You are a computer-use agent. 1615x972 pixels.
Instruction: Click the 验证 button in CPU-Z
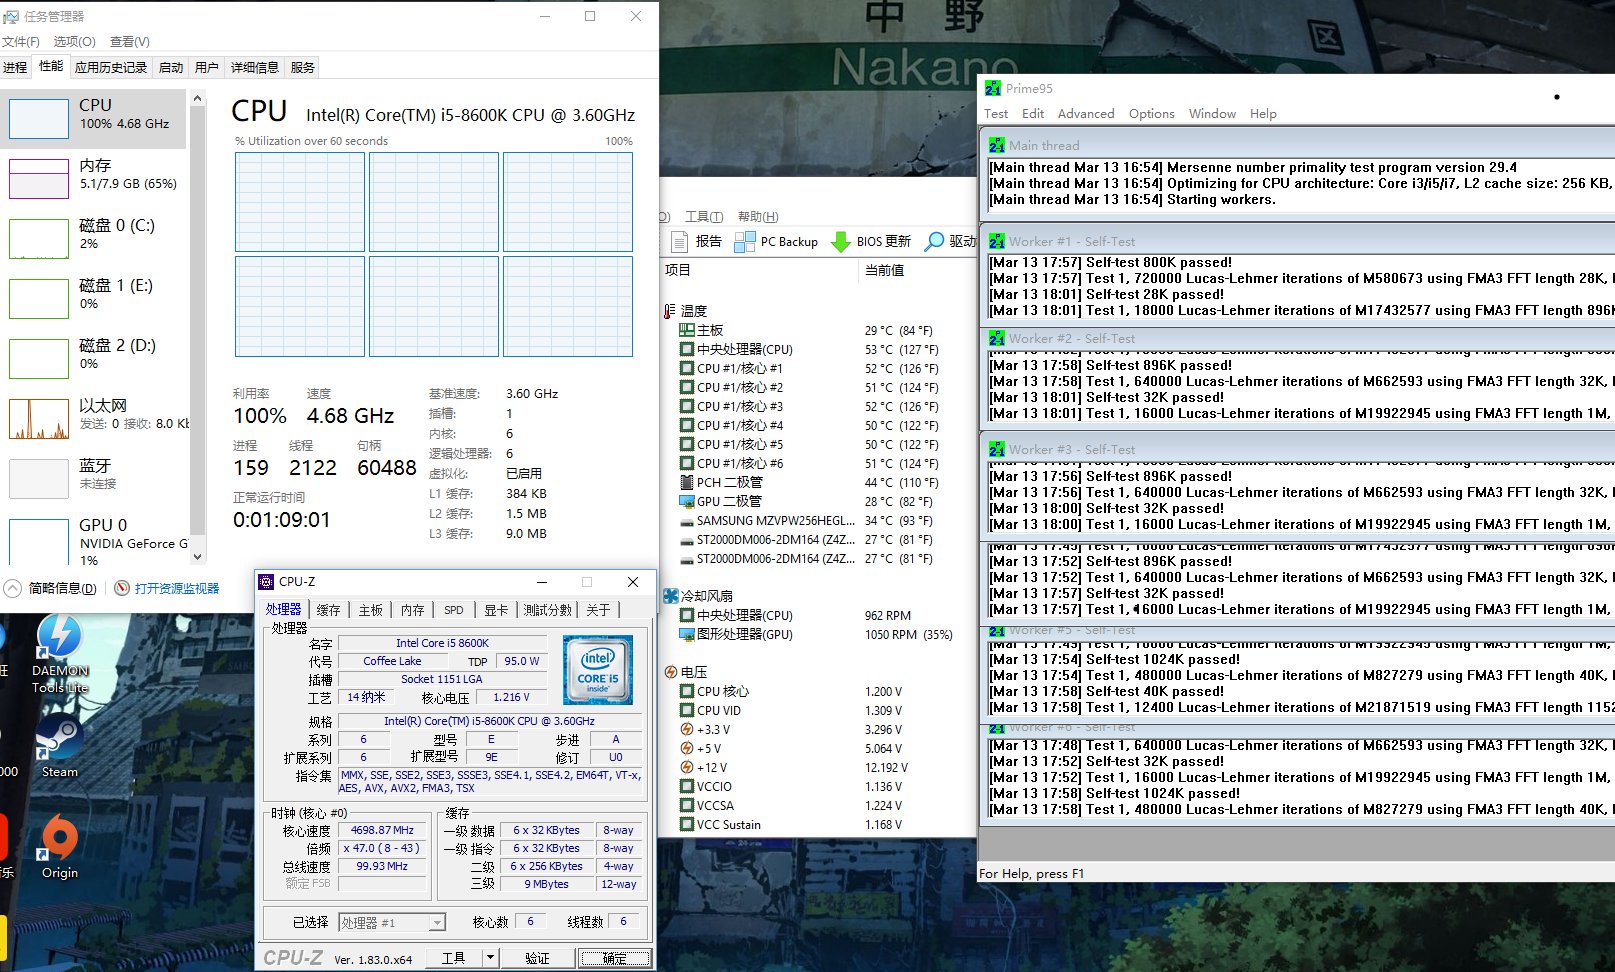(537, 957)
